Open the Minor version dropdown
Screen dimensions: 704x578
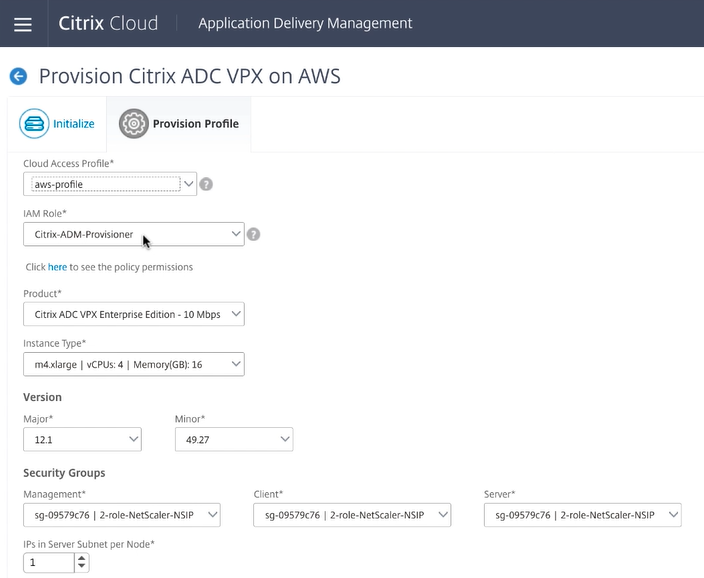pos(233,439)
